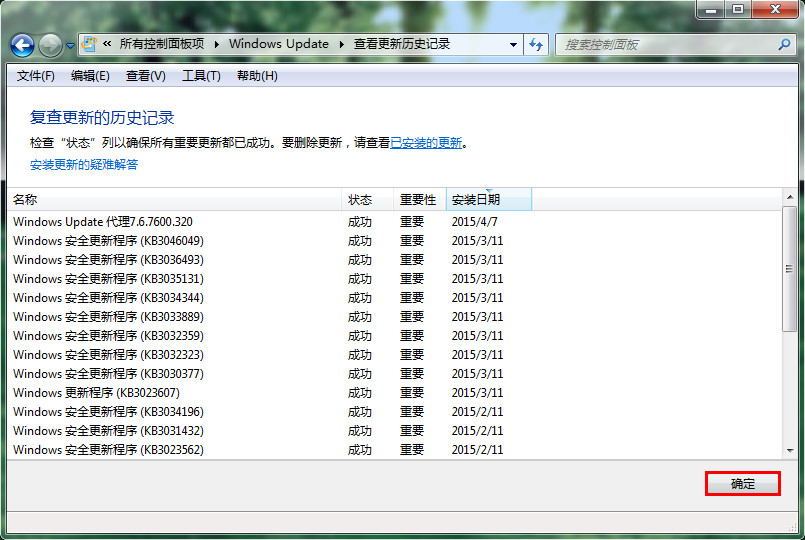Select update KB3034196 row
Viewport: 805px width, 540px height.
pos(394,412)
